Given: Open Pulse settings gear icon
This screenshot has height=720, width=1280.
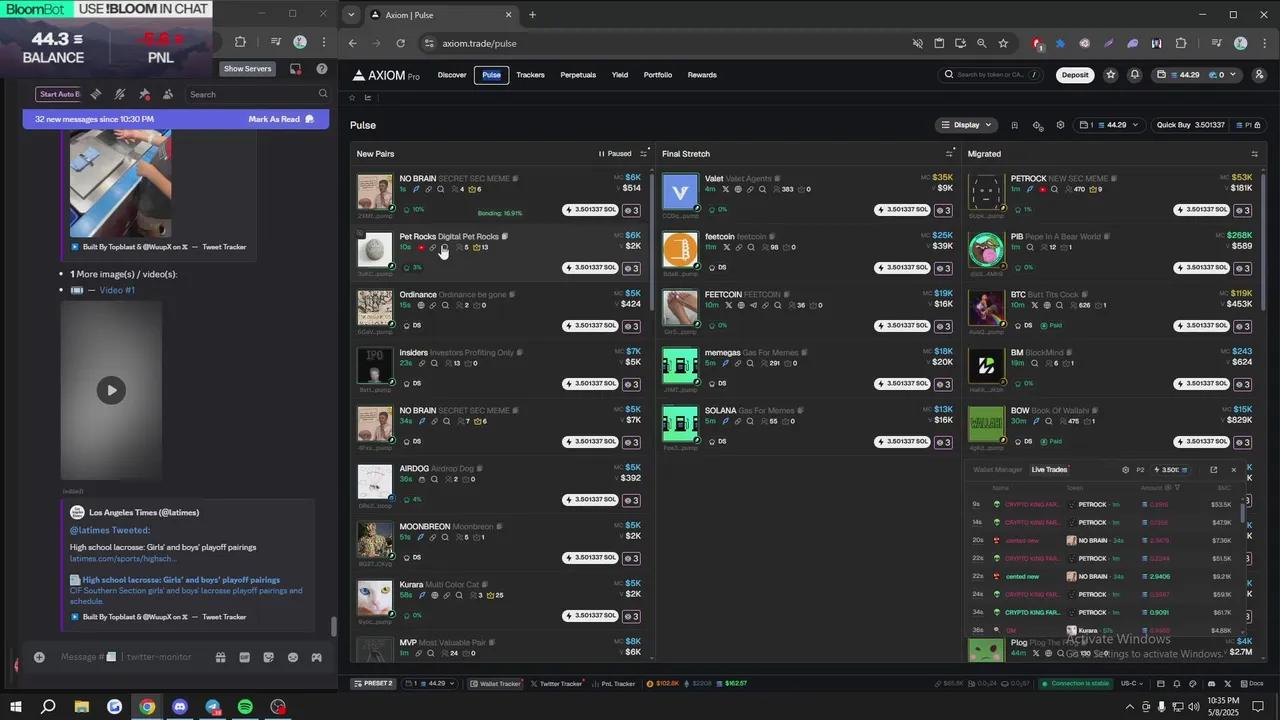Looking at the screenshot, I should (1060, 125).
